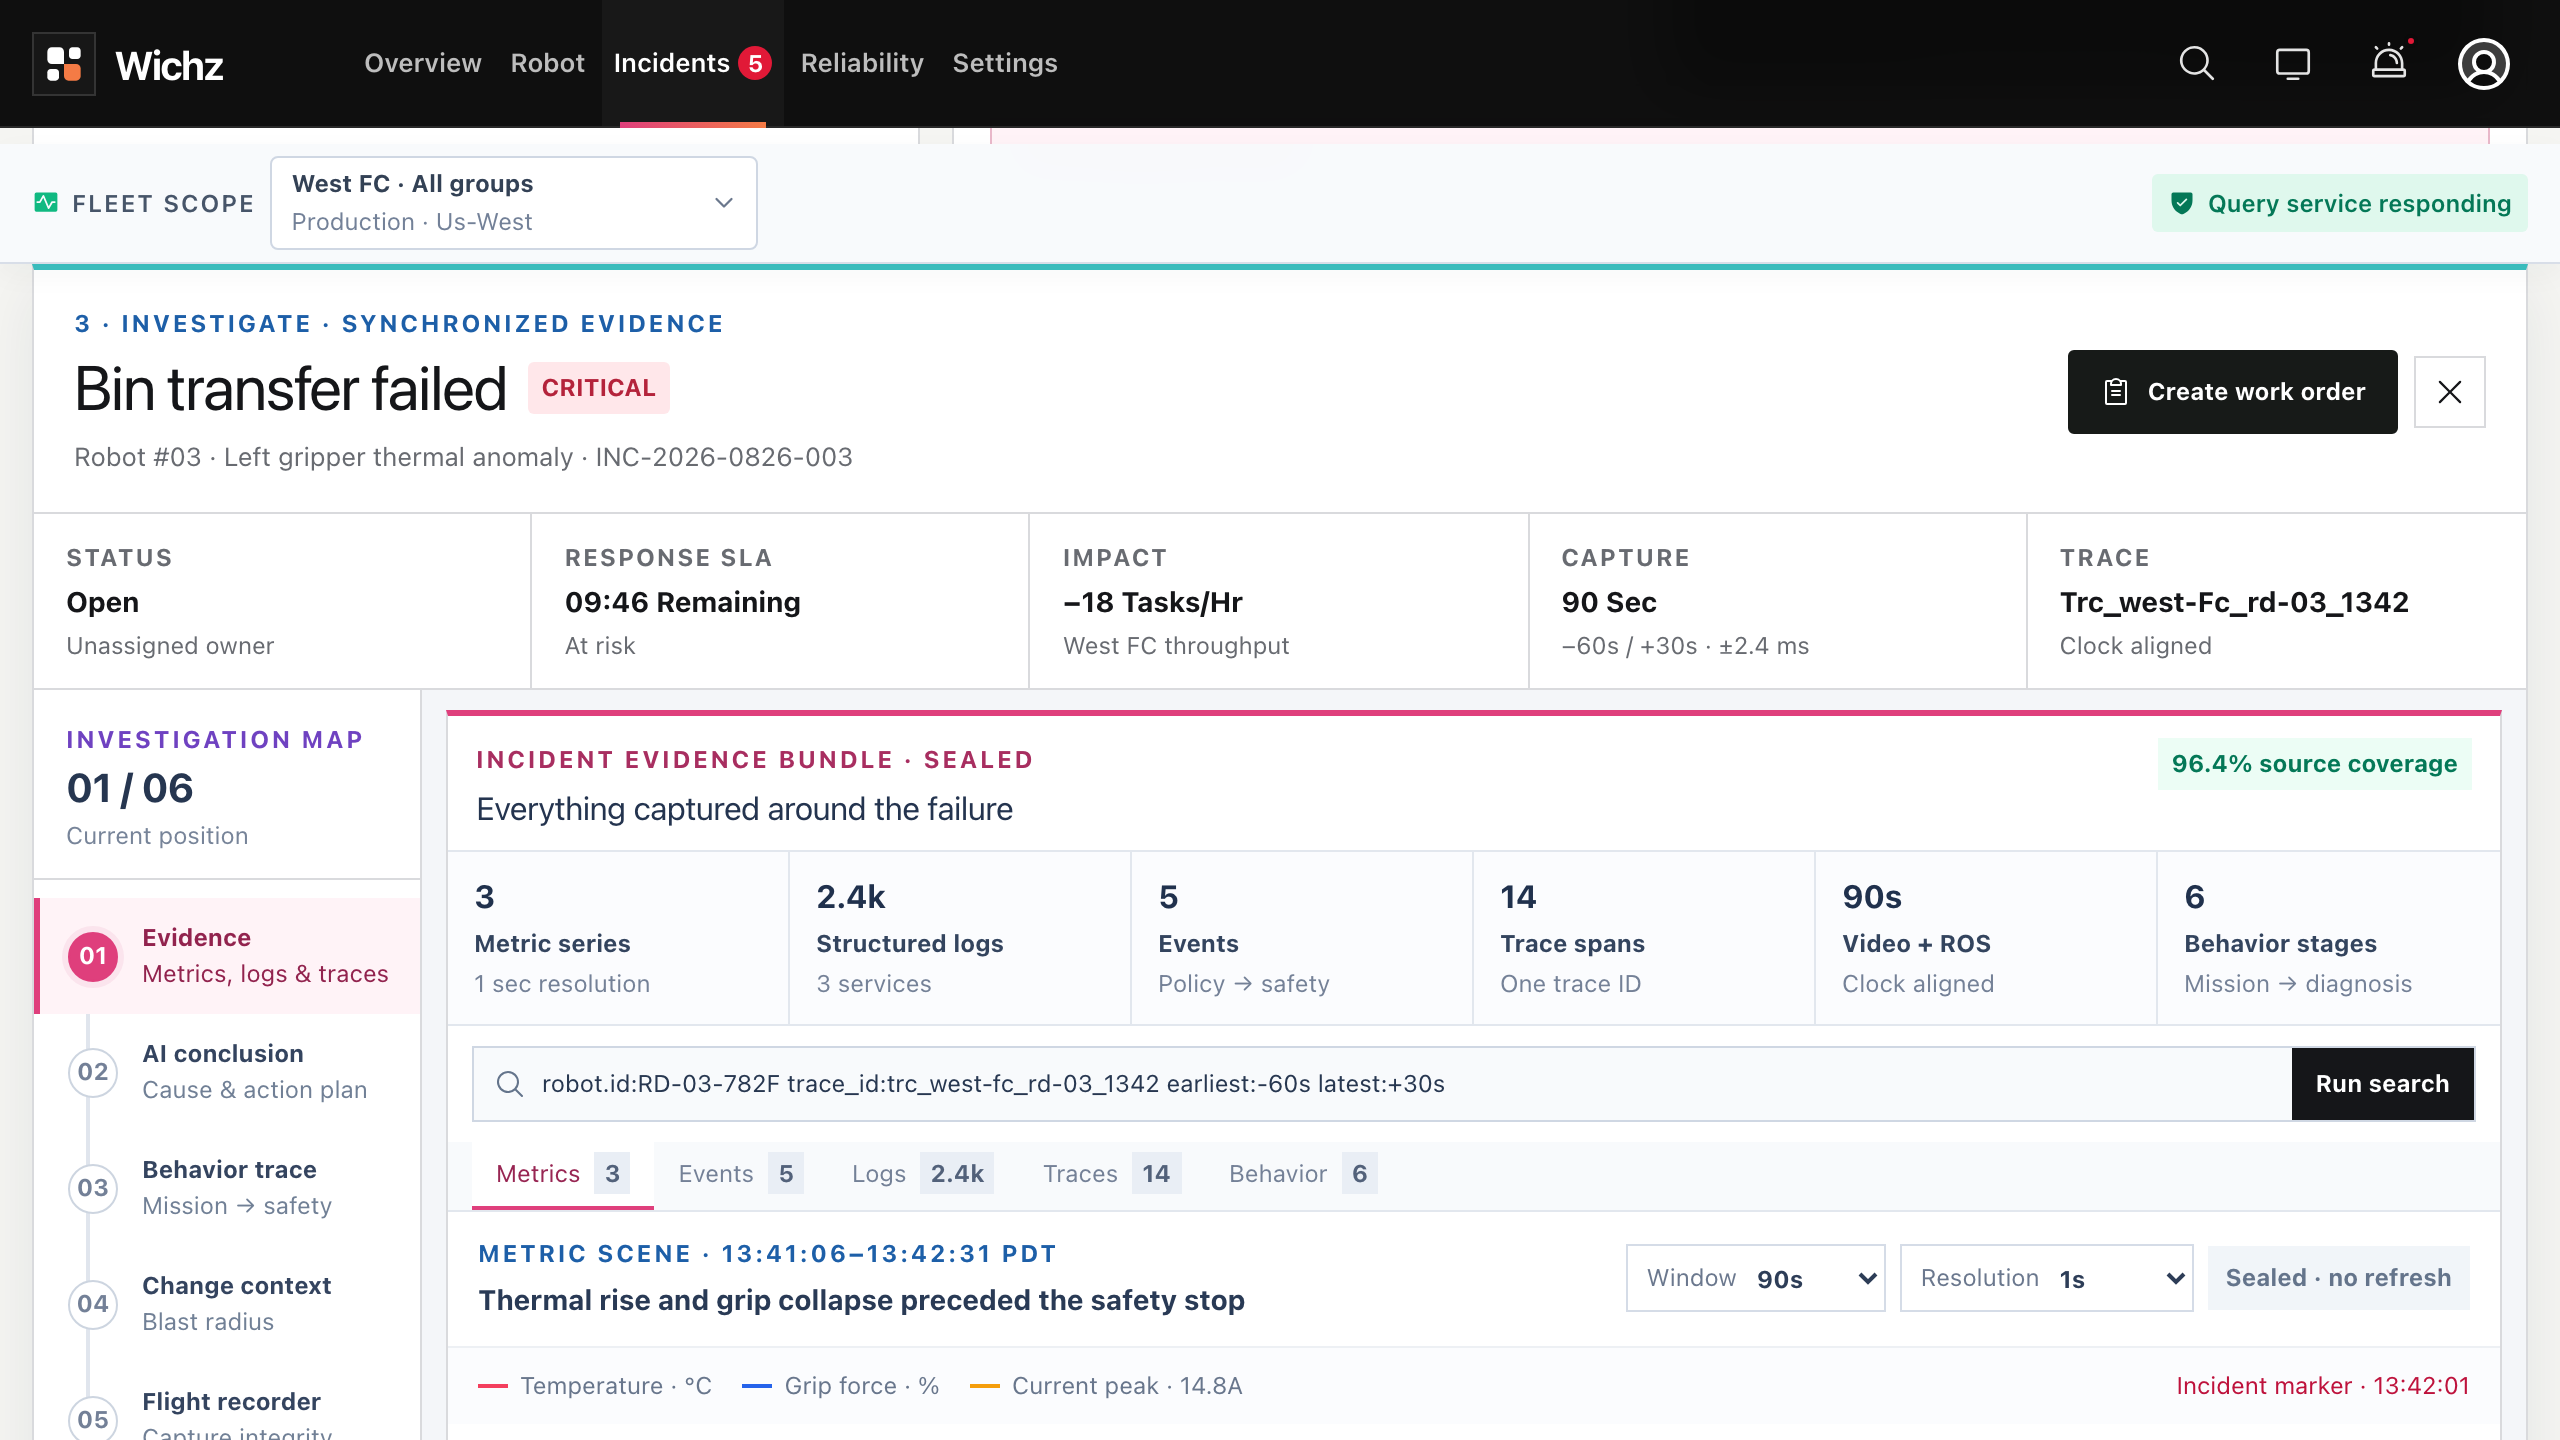Switch to the Metrics tab
The width and height of the screenshot is (2560, 1440).
click(563, 1174)
